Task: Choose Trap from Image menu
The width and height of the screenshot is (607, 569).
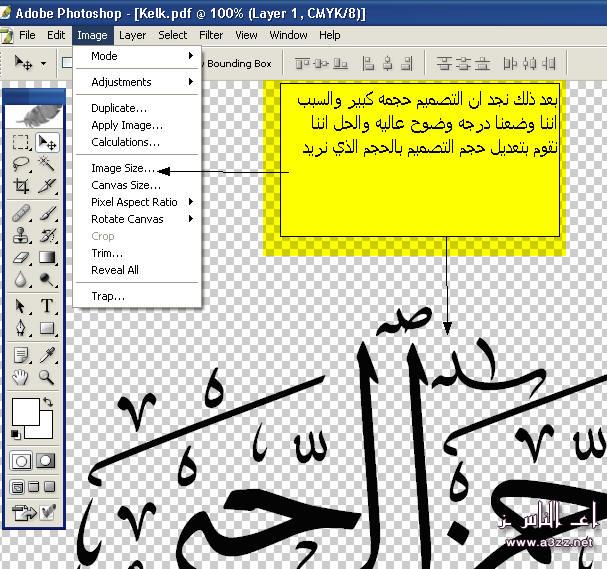Action: [x=137, y=296]
